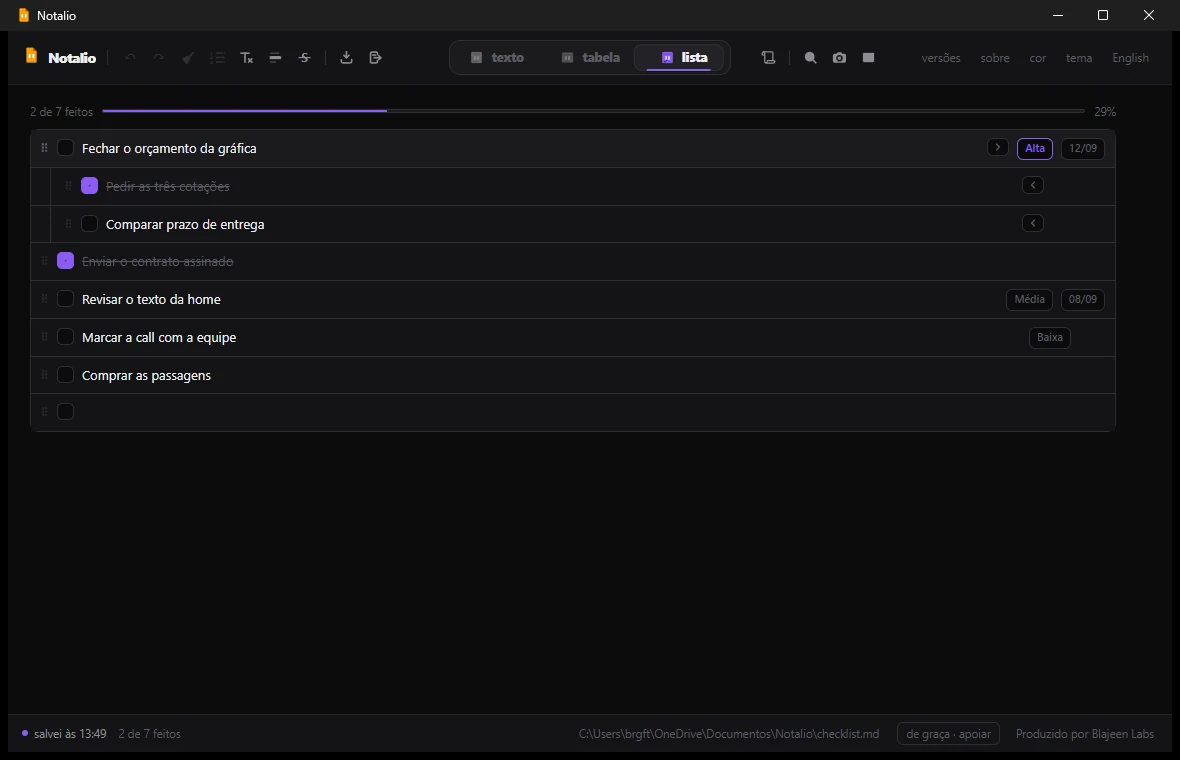Image resolution: width=1180 pixels, height=760 pixels.
Task: Uncheck 'Enviar o contrato assinado'
Action: [65, 261]
